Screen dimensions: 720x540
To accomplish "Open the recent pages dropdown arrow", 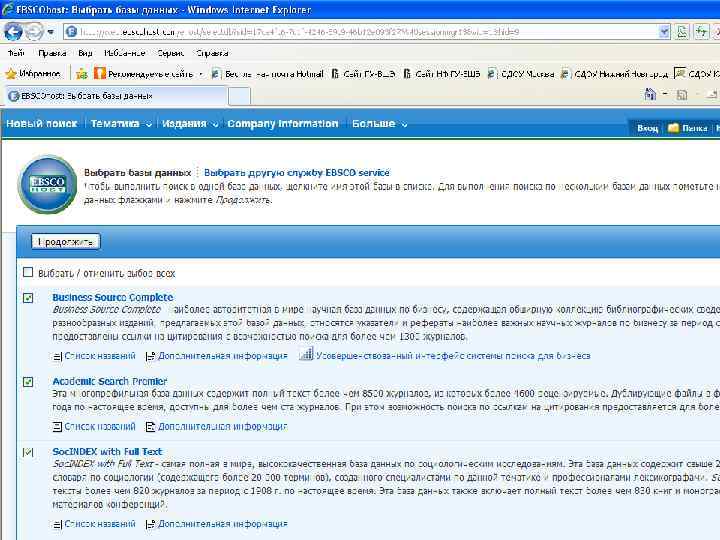I will 51,32.
